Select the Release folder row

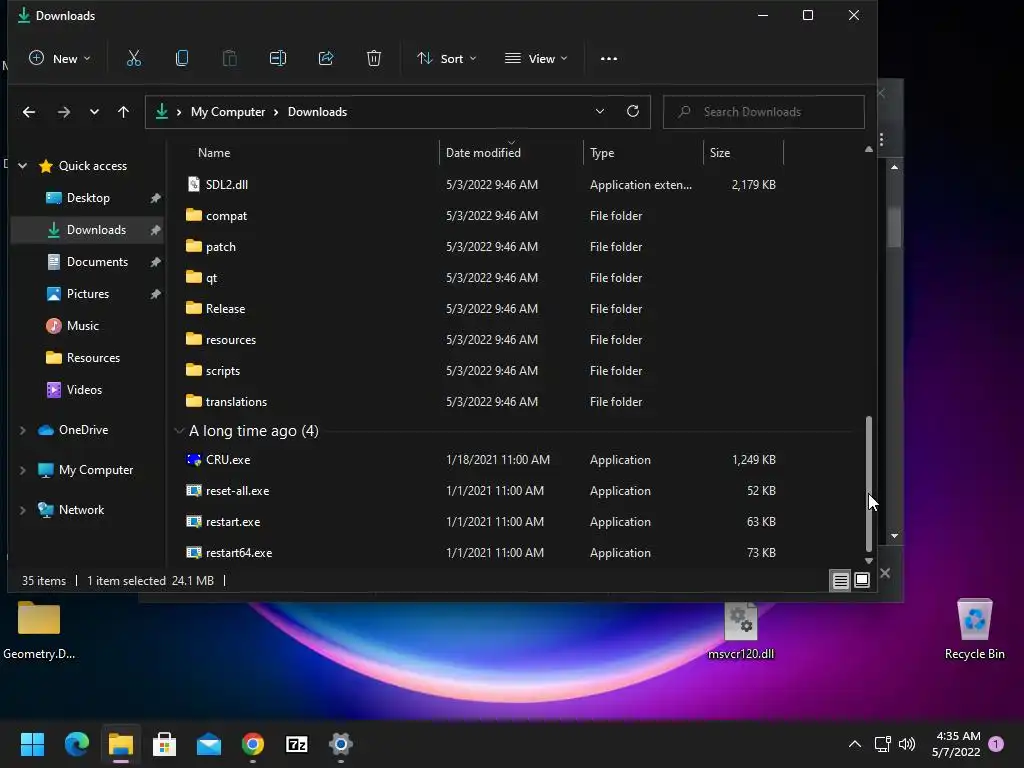click(481, 309)
